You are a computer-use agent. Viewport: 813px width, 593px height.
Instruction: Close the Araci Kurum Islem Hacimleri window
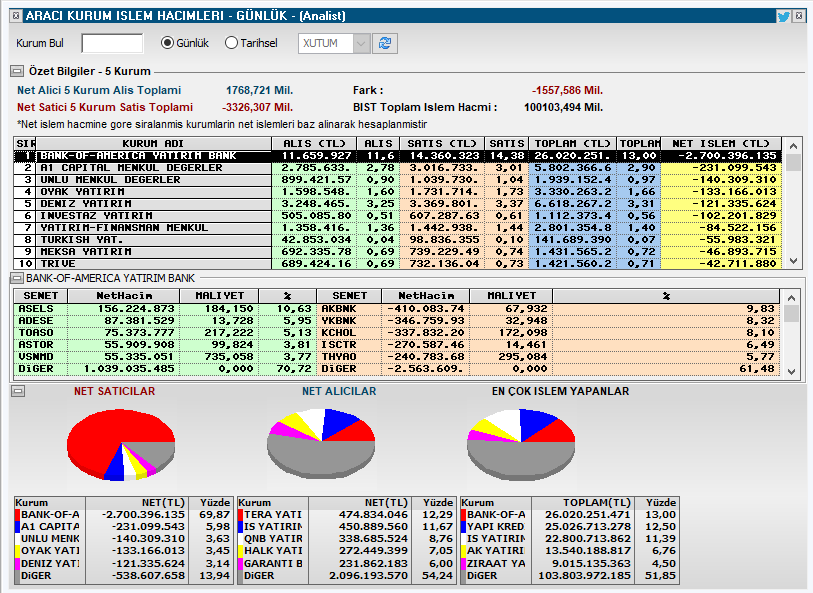(x=799, y=16)
